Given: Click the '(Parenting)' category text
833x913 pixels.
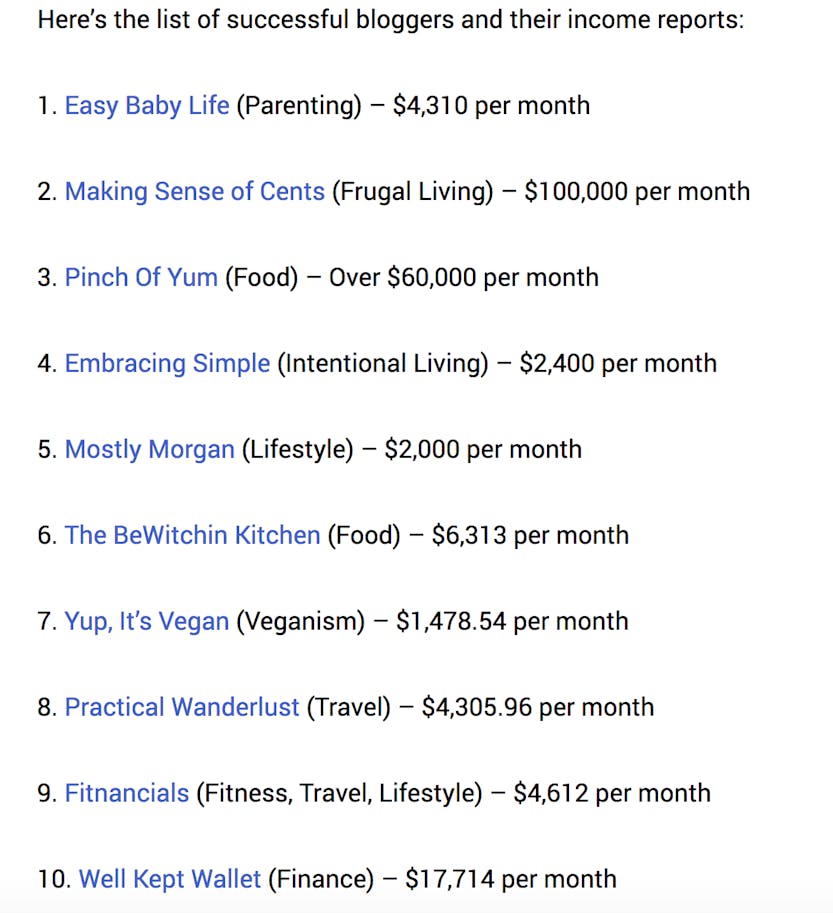Looking at the screenshot, I should tap(299, 106).
